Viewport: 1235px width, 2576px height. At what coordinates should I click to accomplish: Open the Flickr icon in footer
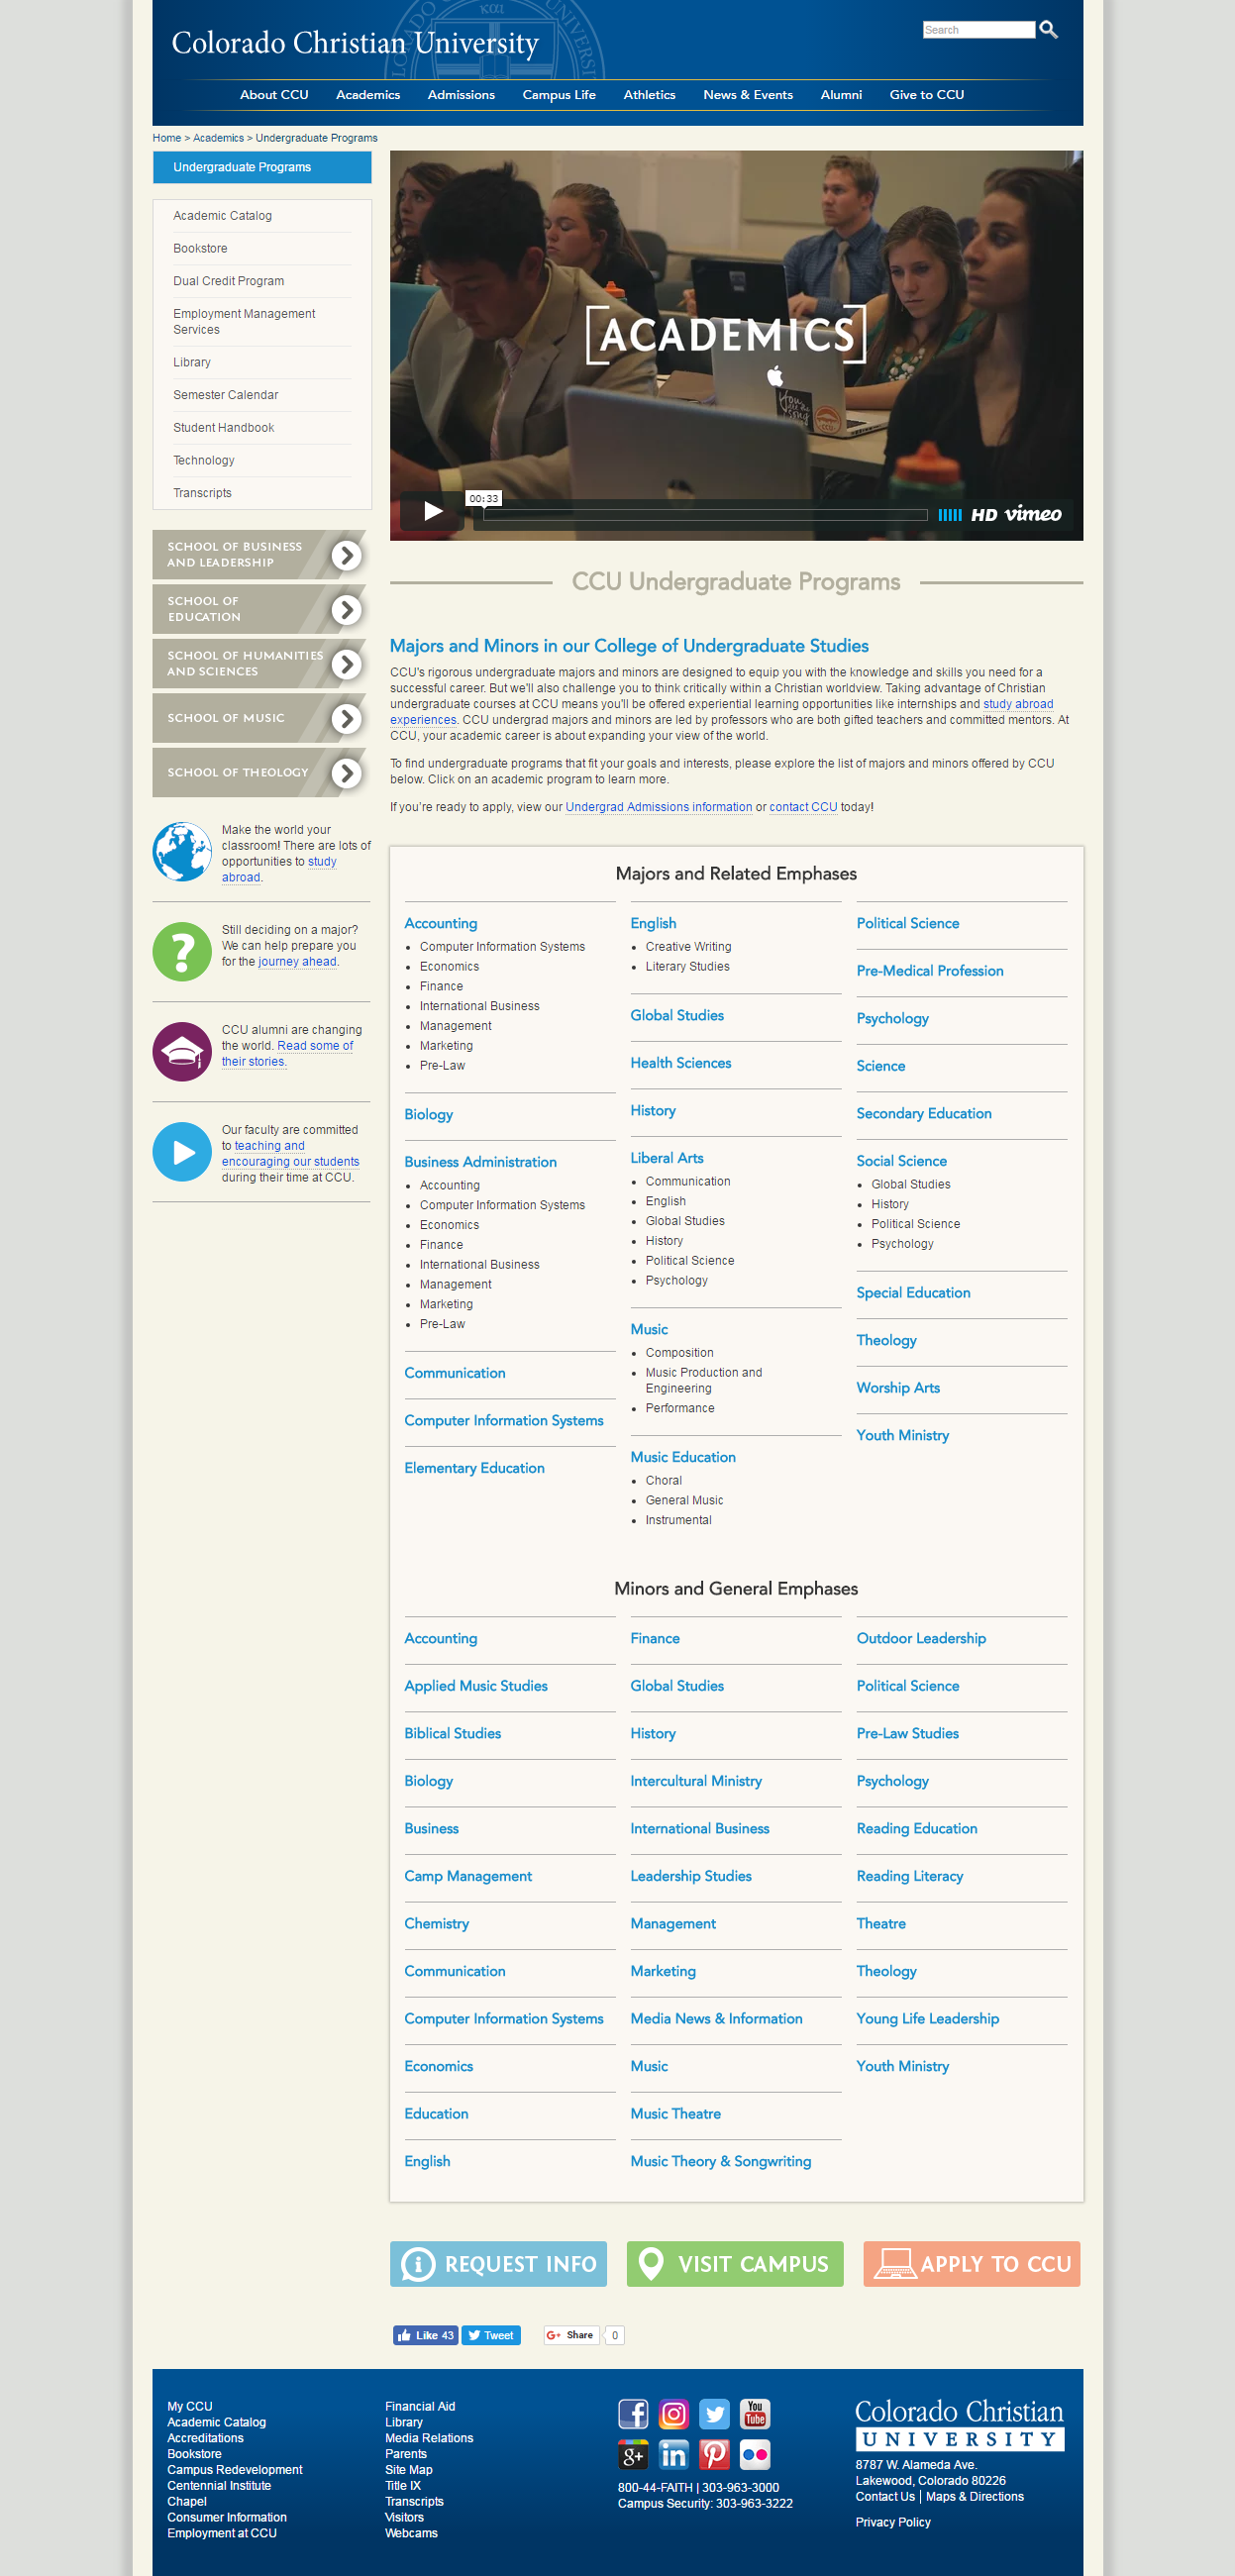click(755, 2455)
